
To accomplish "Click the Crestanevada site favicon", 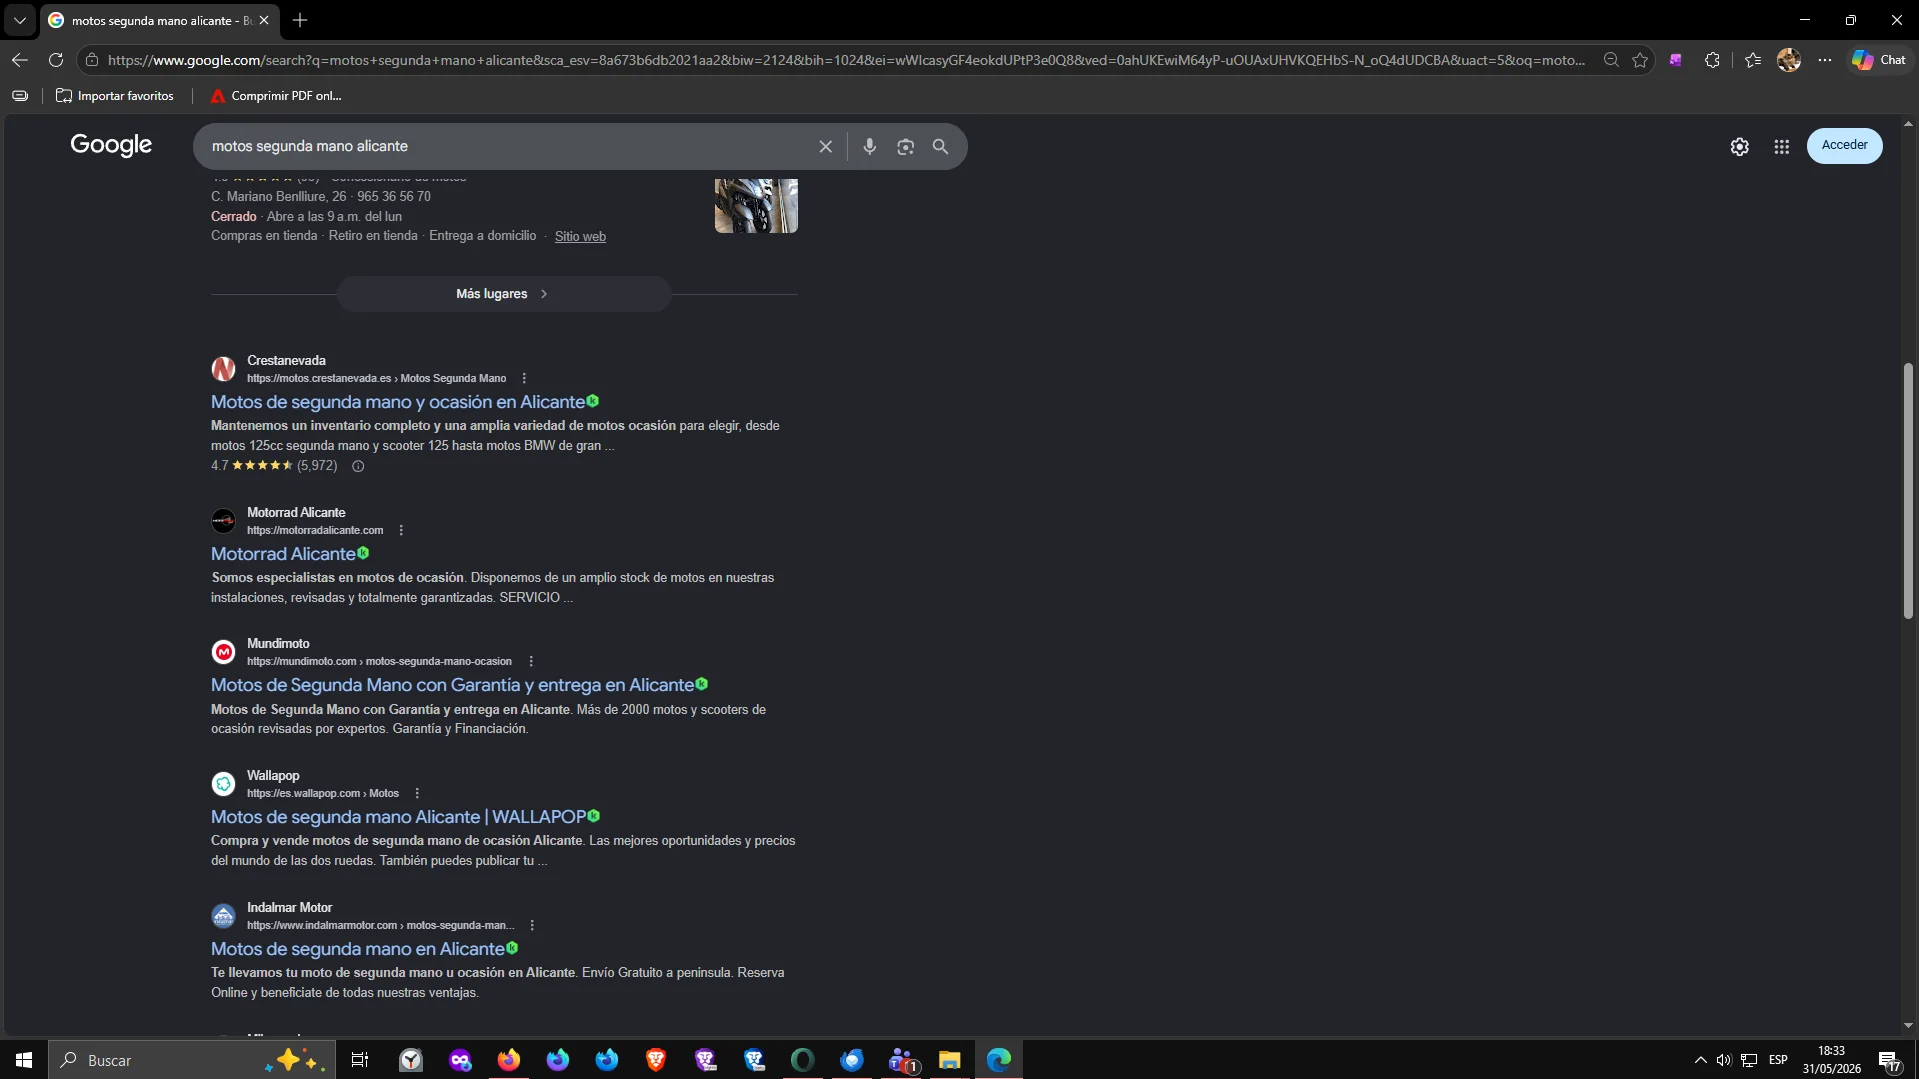I will click(224, 369).
